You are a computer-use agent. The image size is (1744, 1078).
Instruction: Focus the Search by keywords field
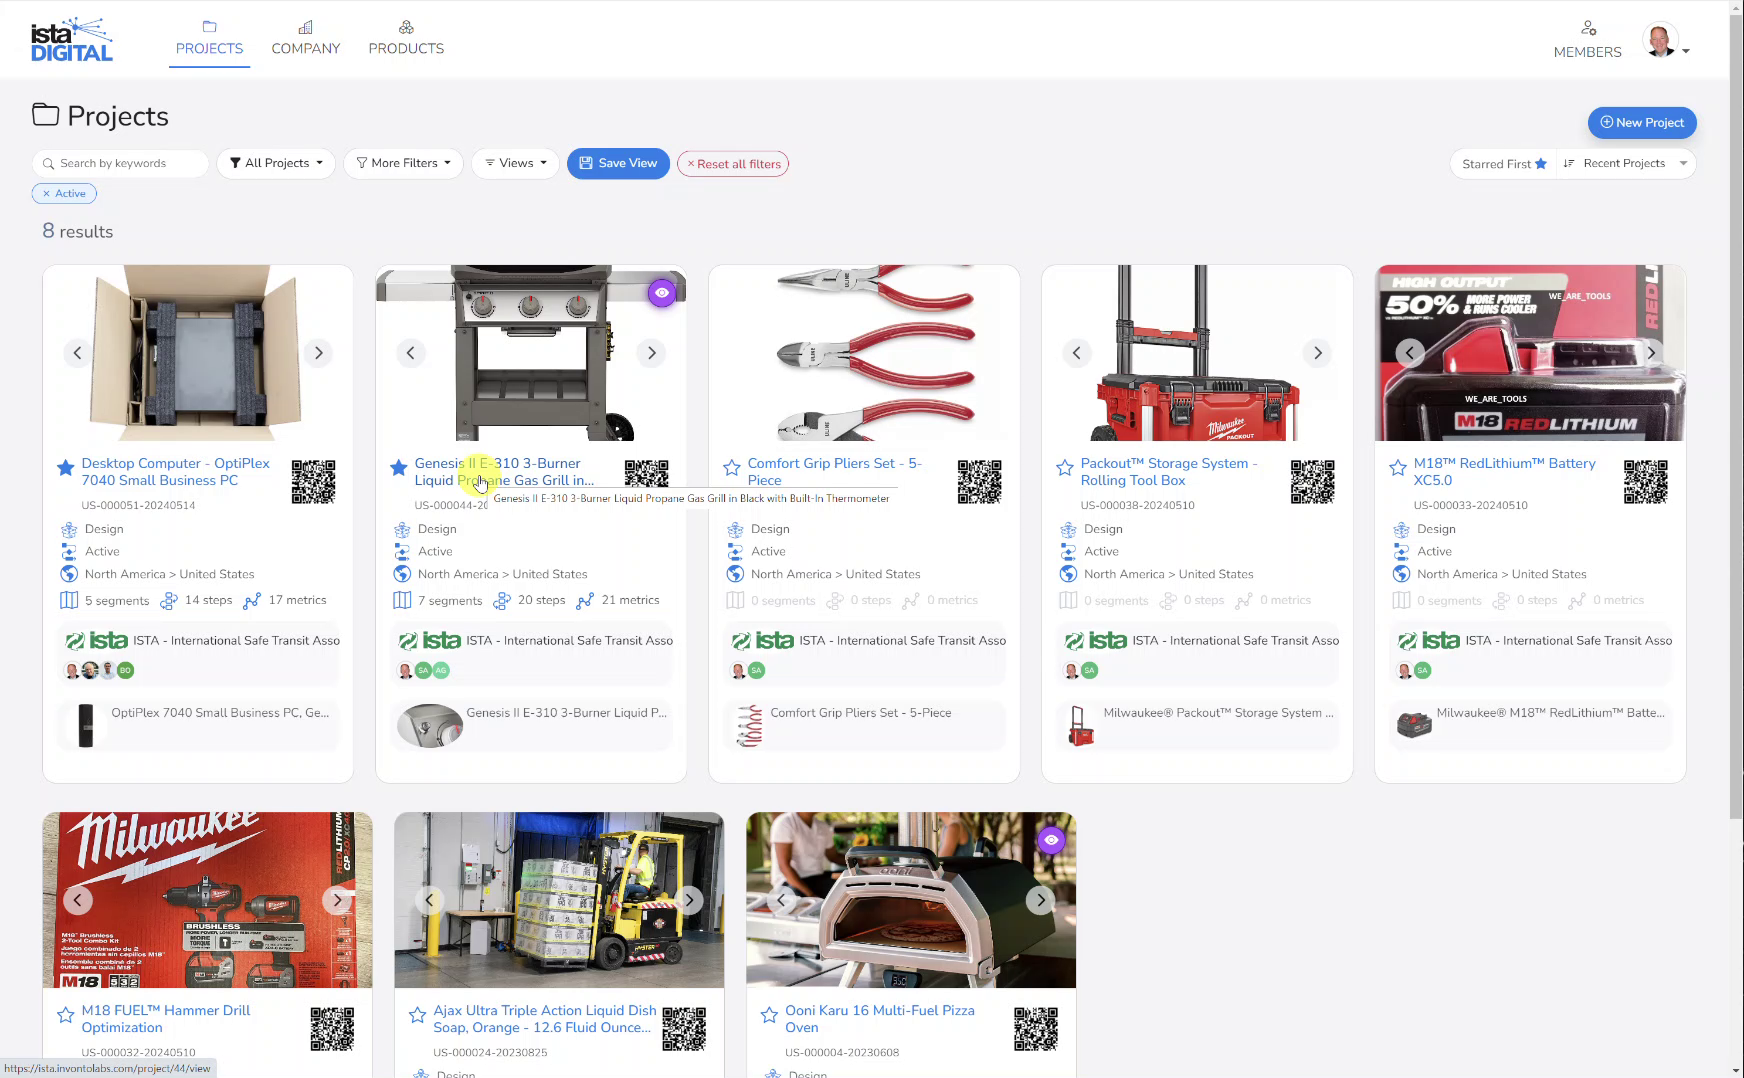pyautogui.click(x=120, y=163)
